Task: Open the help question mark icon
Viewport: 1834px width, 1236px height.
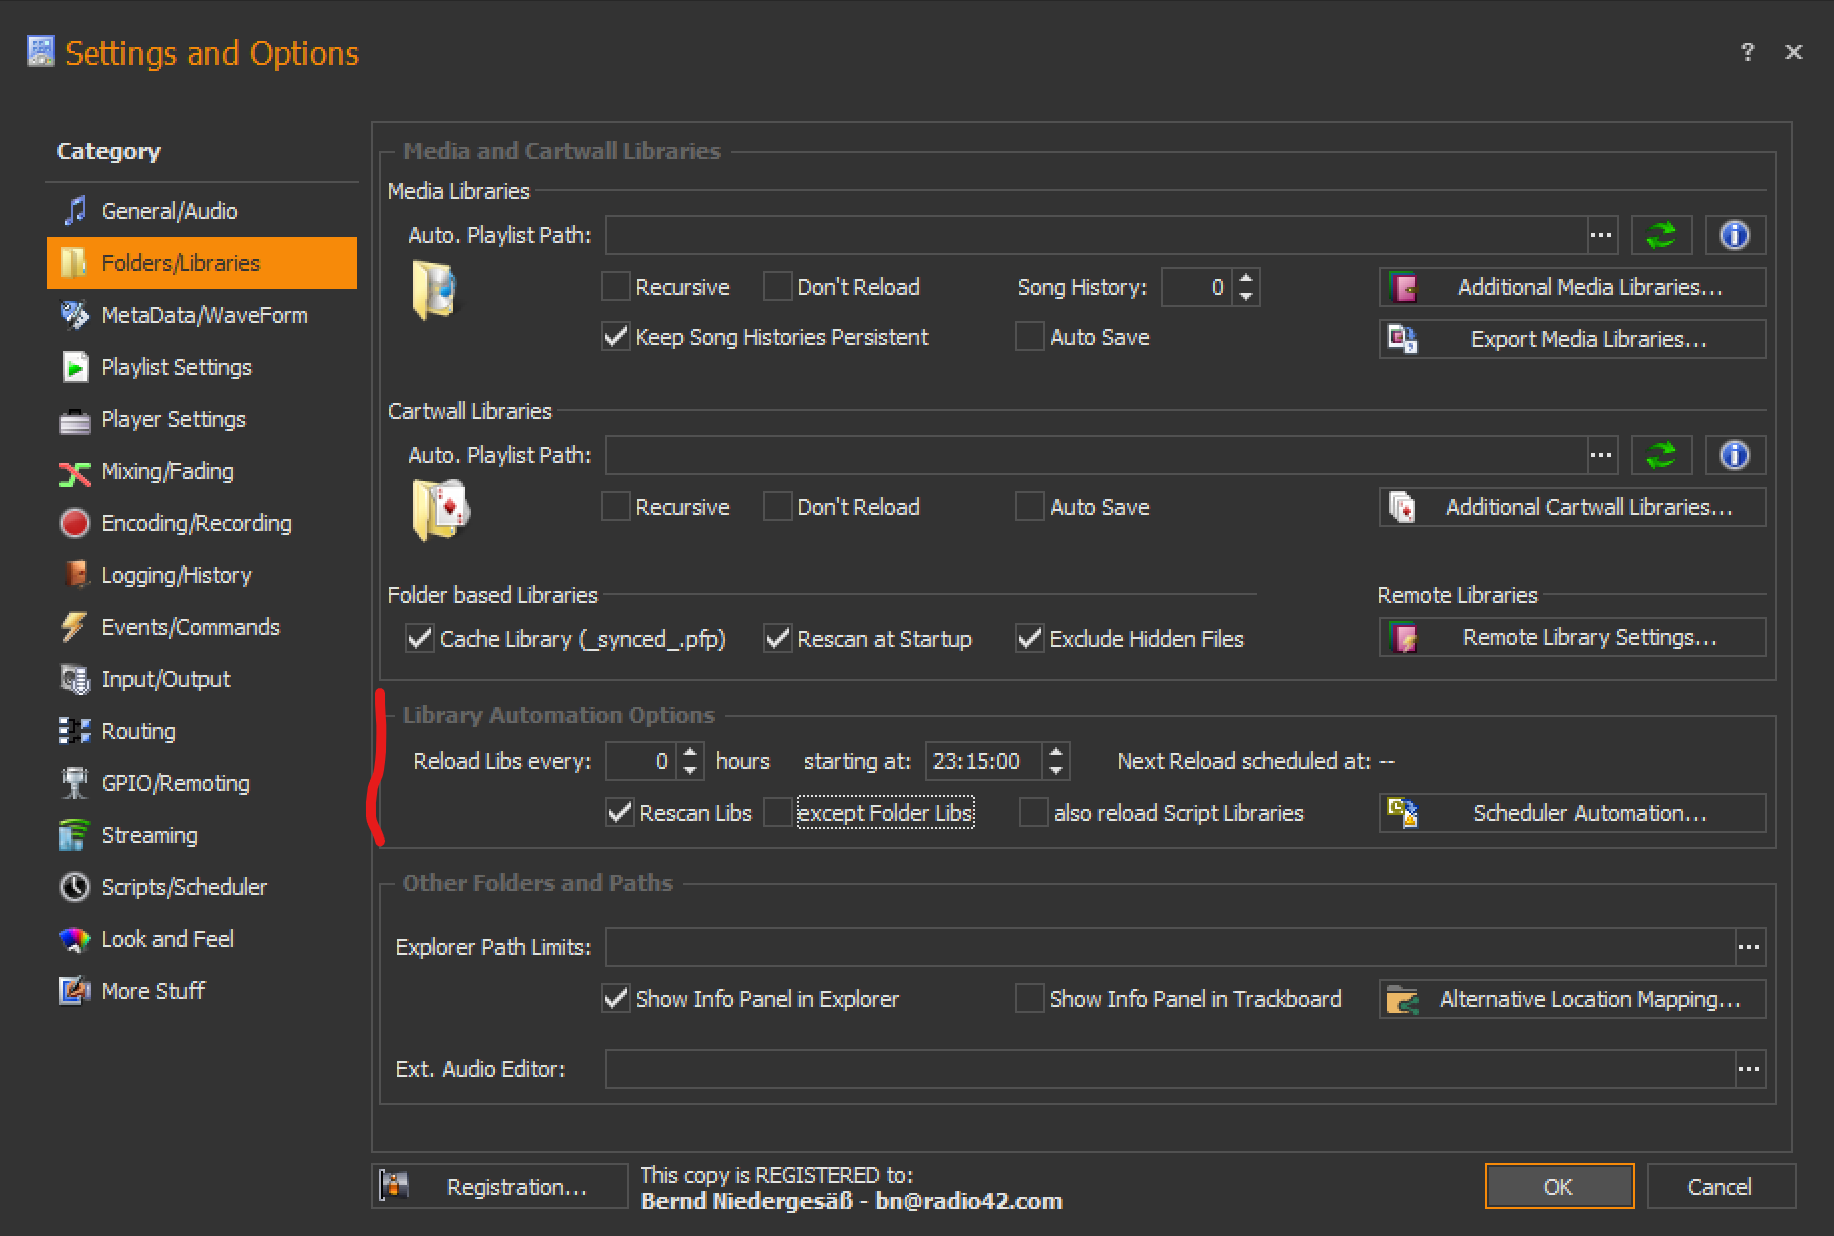Action: 1747,52
